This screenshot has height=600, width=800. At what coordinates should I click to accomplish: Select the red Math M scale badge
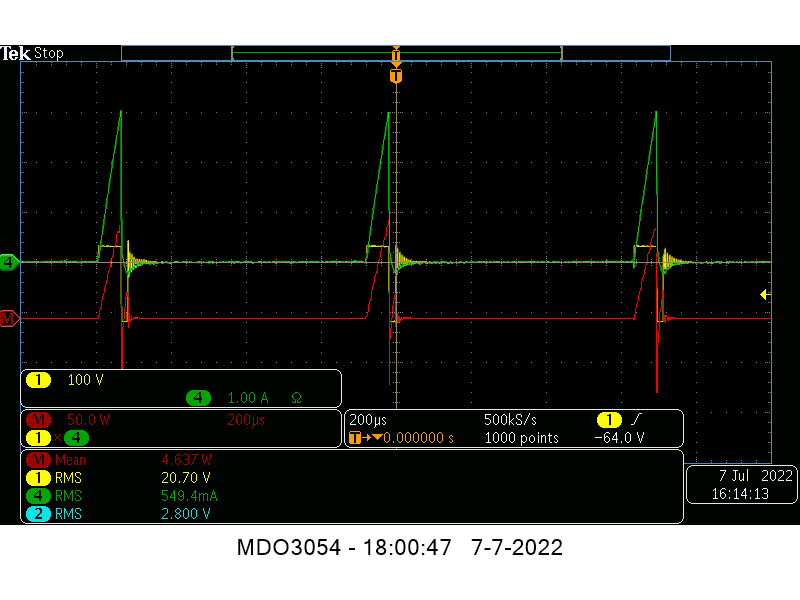37,420
